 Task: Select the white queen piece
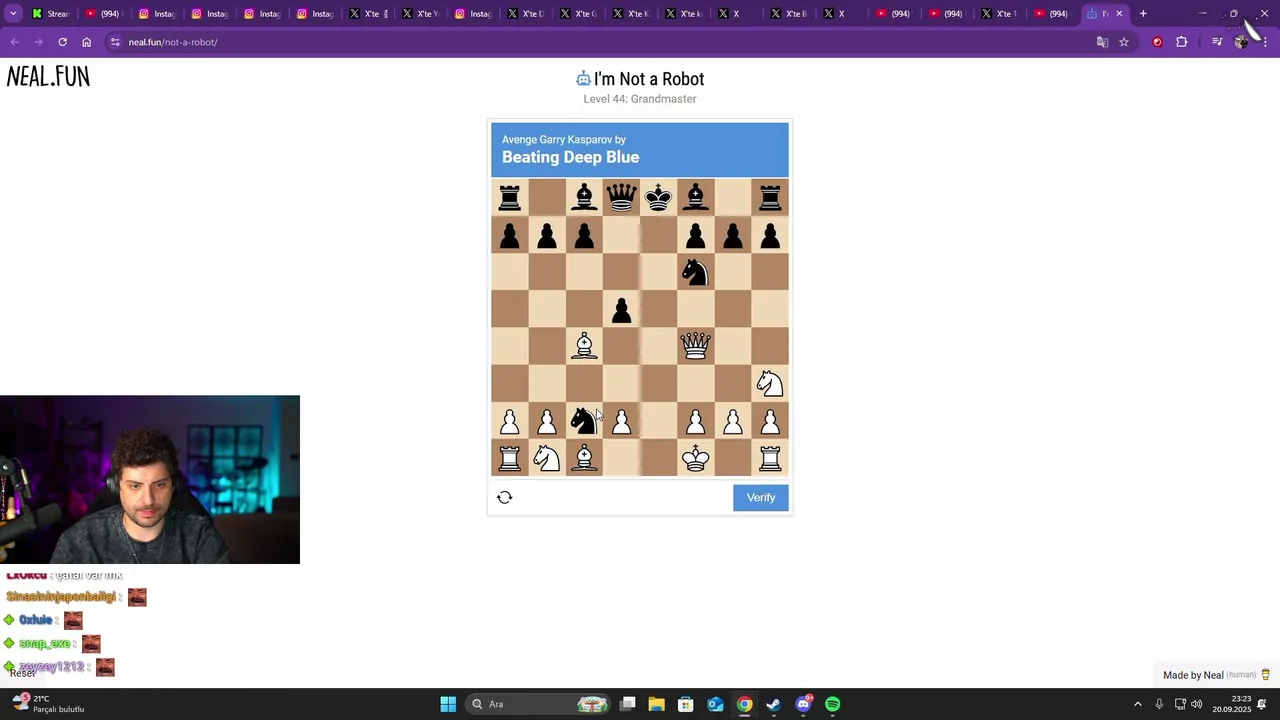click(696, 346)
